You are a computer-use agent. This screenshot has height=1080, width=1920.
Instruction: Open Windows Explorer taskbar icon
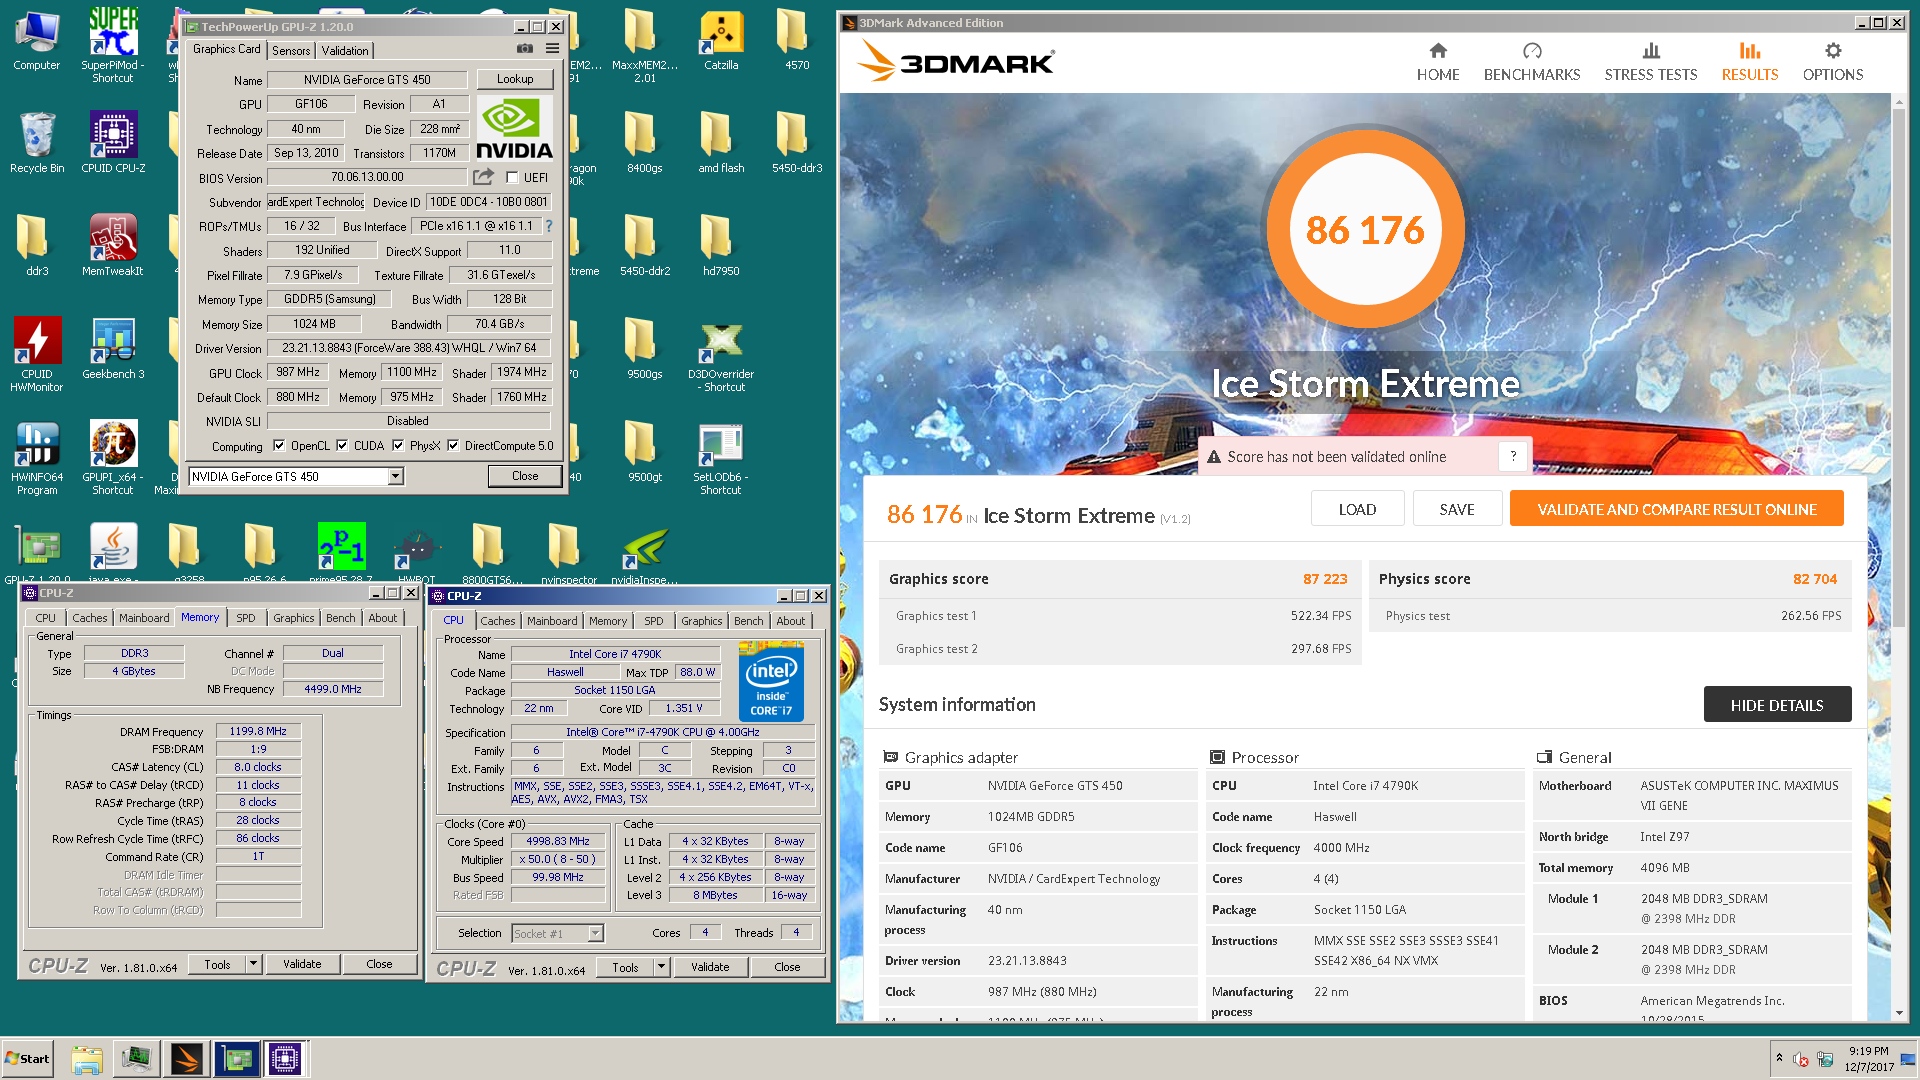pyautogui.click(x=87, y=1058)
